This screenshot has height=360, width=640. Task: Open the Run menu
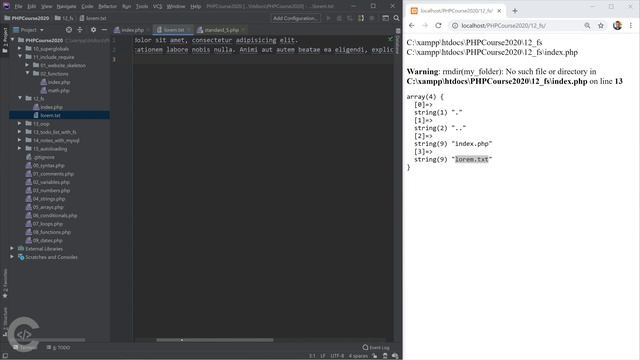click(x=127, y=7)
